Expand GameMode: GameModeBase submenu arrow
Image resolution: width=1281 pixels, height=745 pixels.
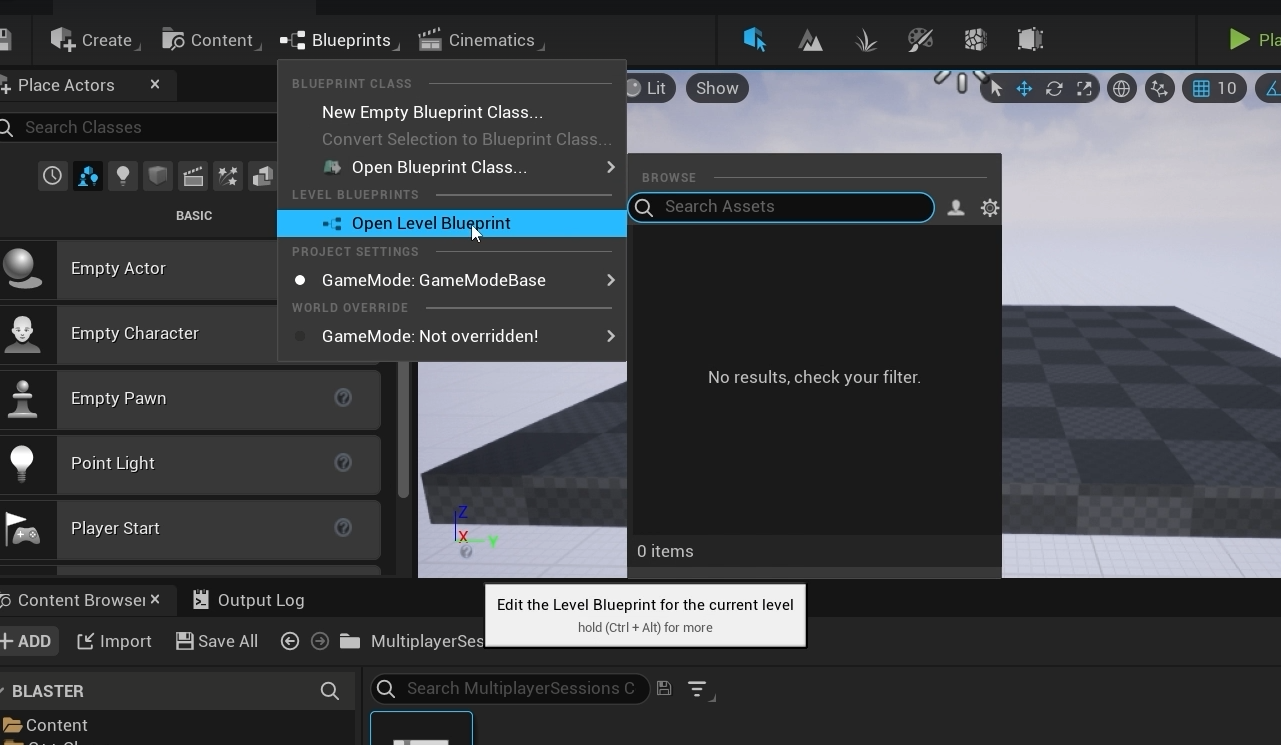tap(610, 280)
